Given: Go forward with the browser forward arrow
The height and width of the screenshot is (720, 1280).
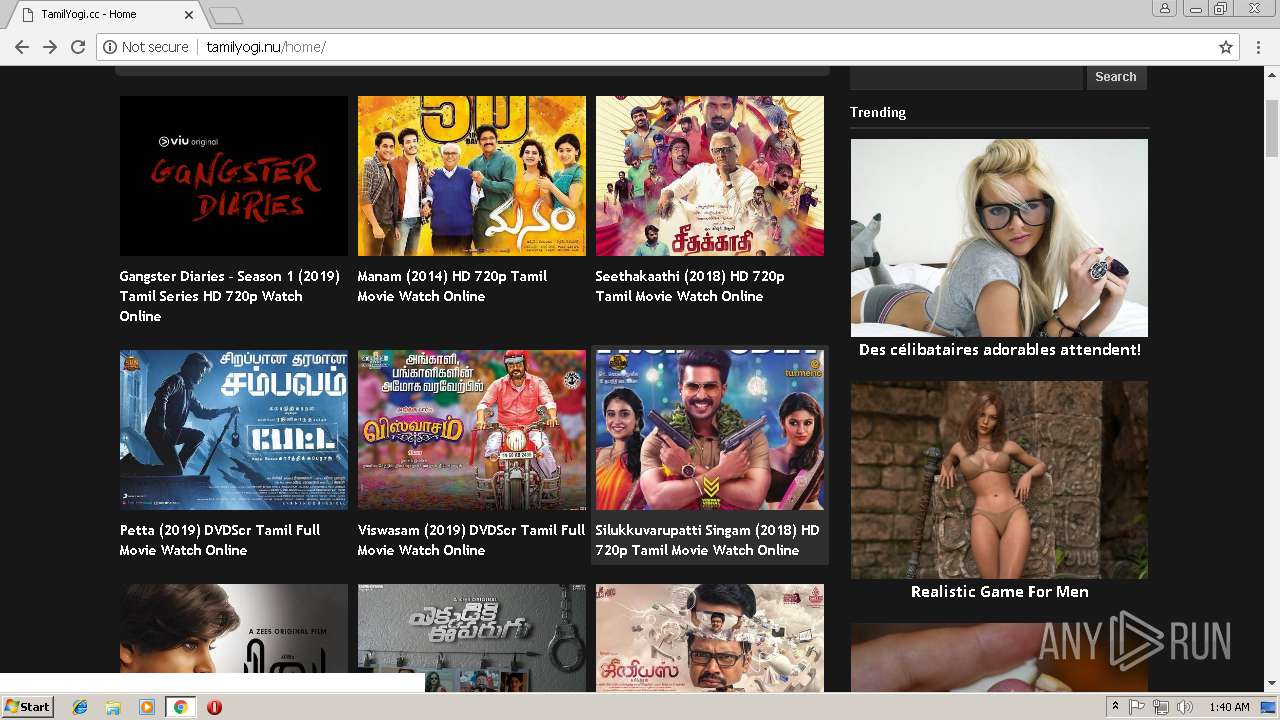Looking at the screenshot, I should point(50,47).
